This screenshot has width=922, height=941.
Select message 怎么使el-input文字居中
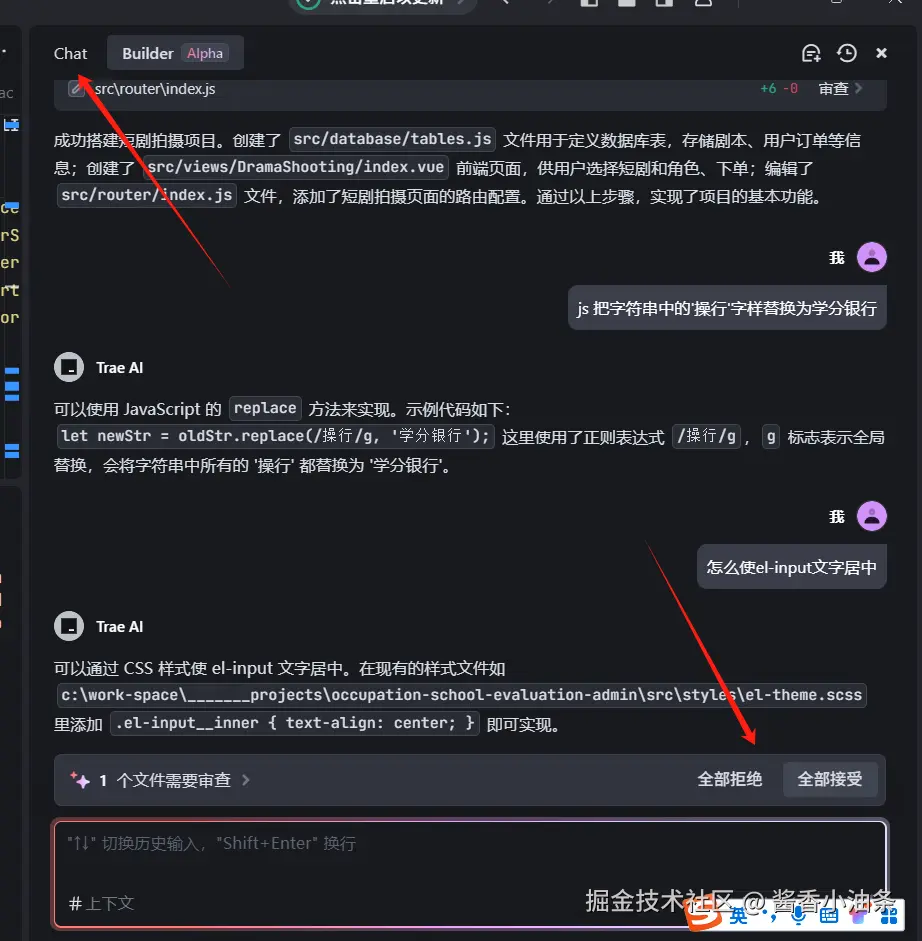click(791, 567)
